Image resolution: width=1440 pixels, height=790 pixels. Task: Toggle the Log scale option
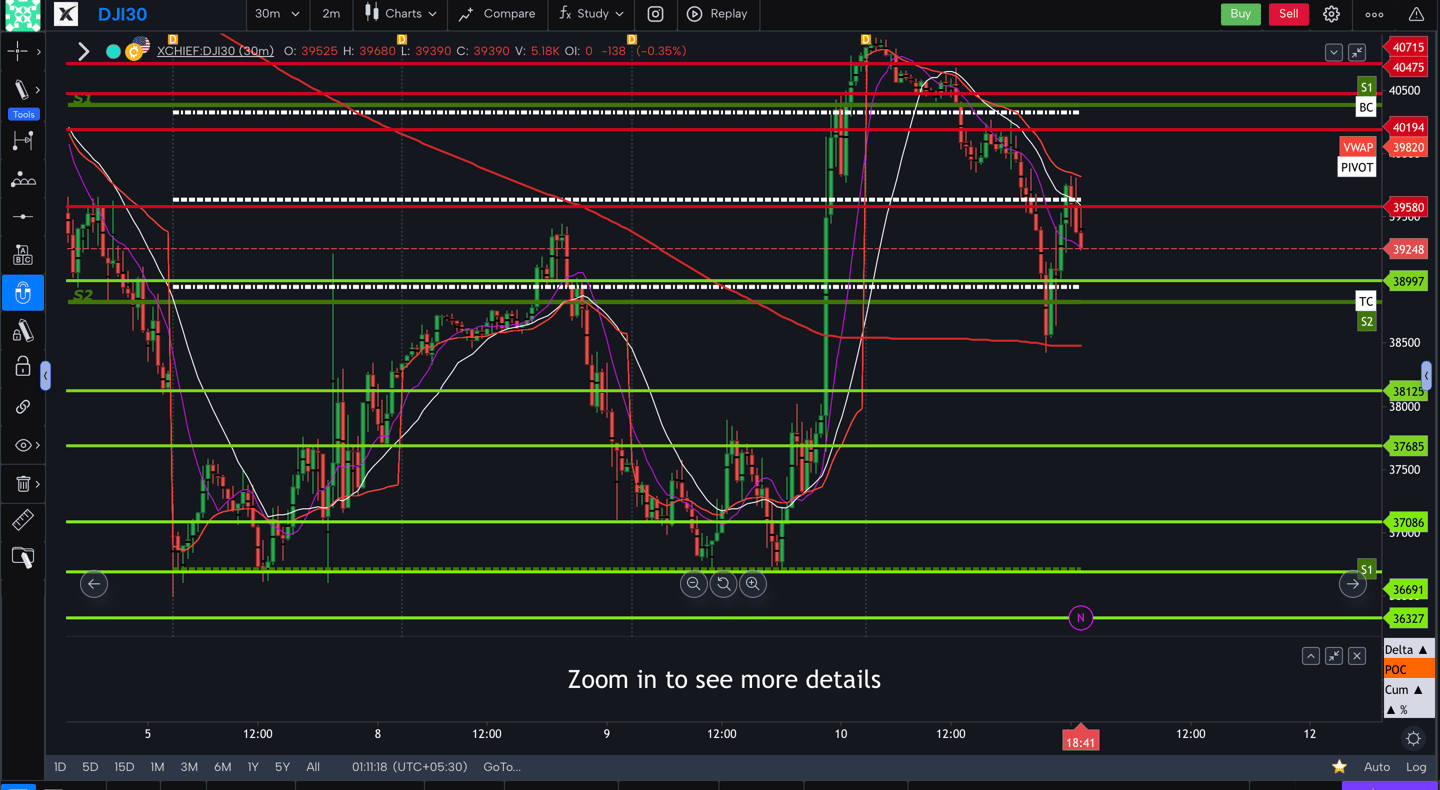(x=1416, y=767)
